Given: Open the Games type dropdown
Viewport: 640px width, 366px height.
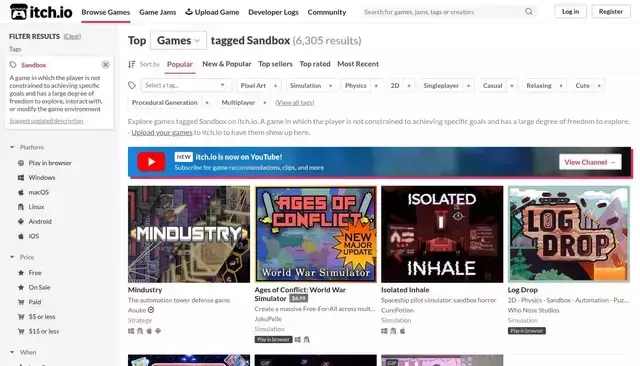Looking at the screenshot, I should tap(178, 40).
